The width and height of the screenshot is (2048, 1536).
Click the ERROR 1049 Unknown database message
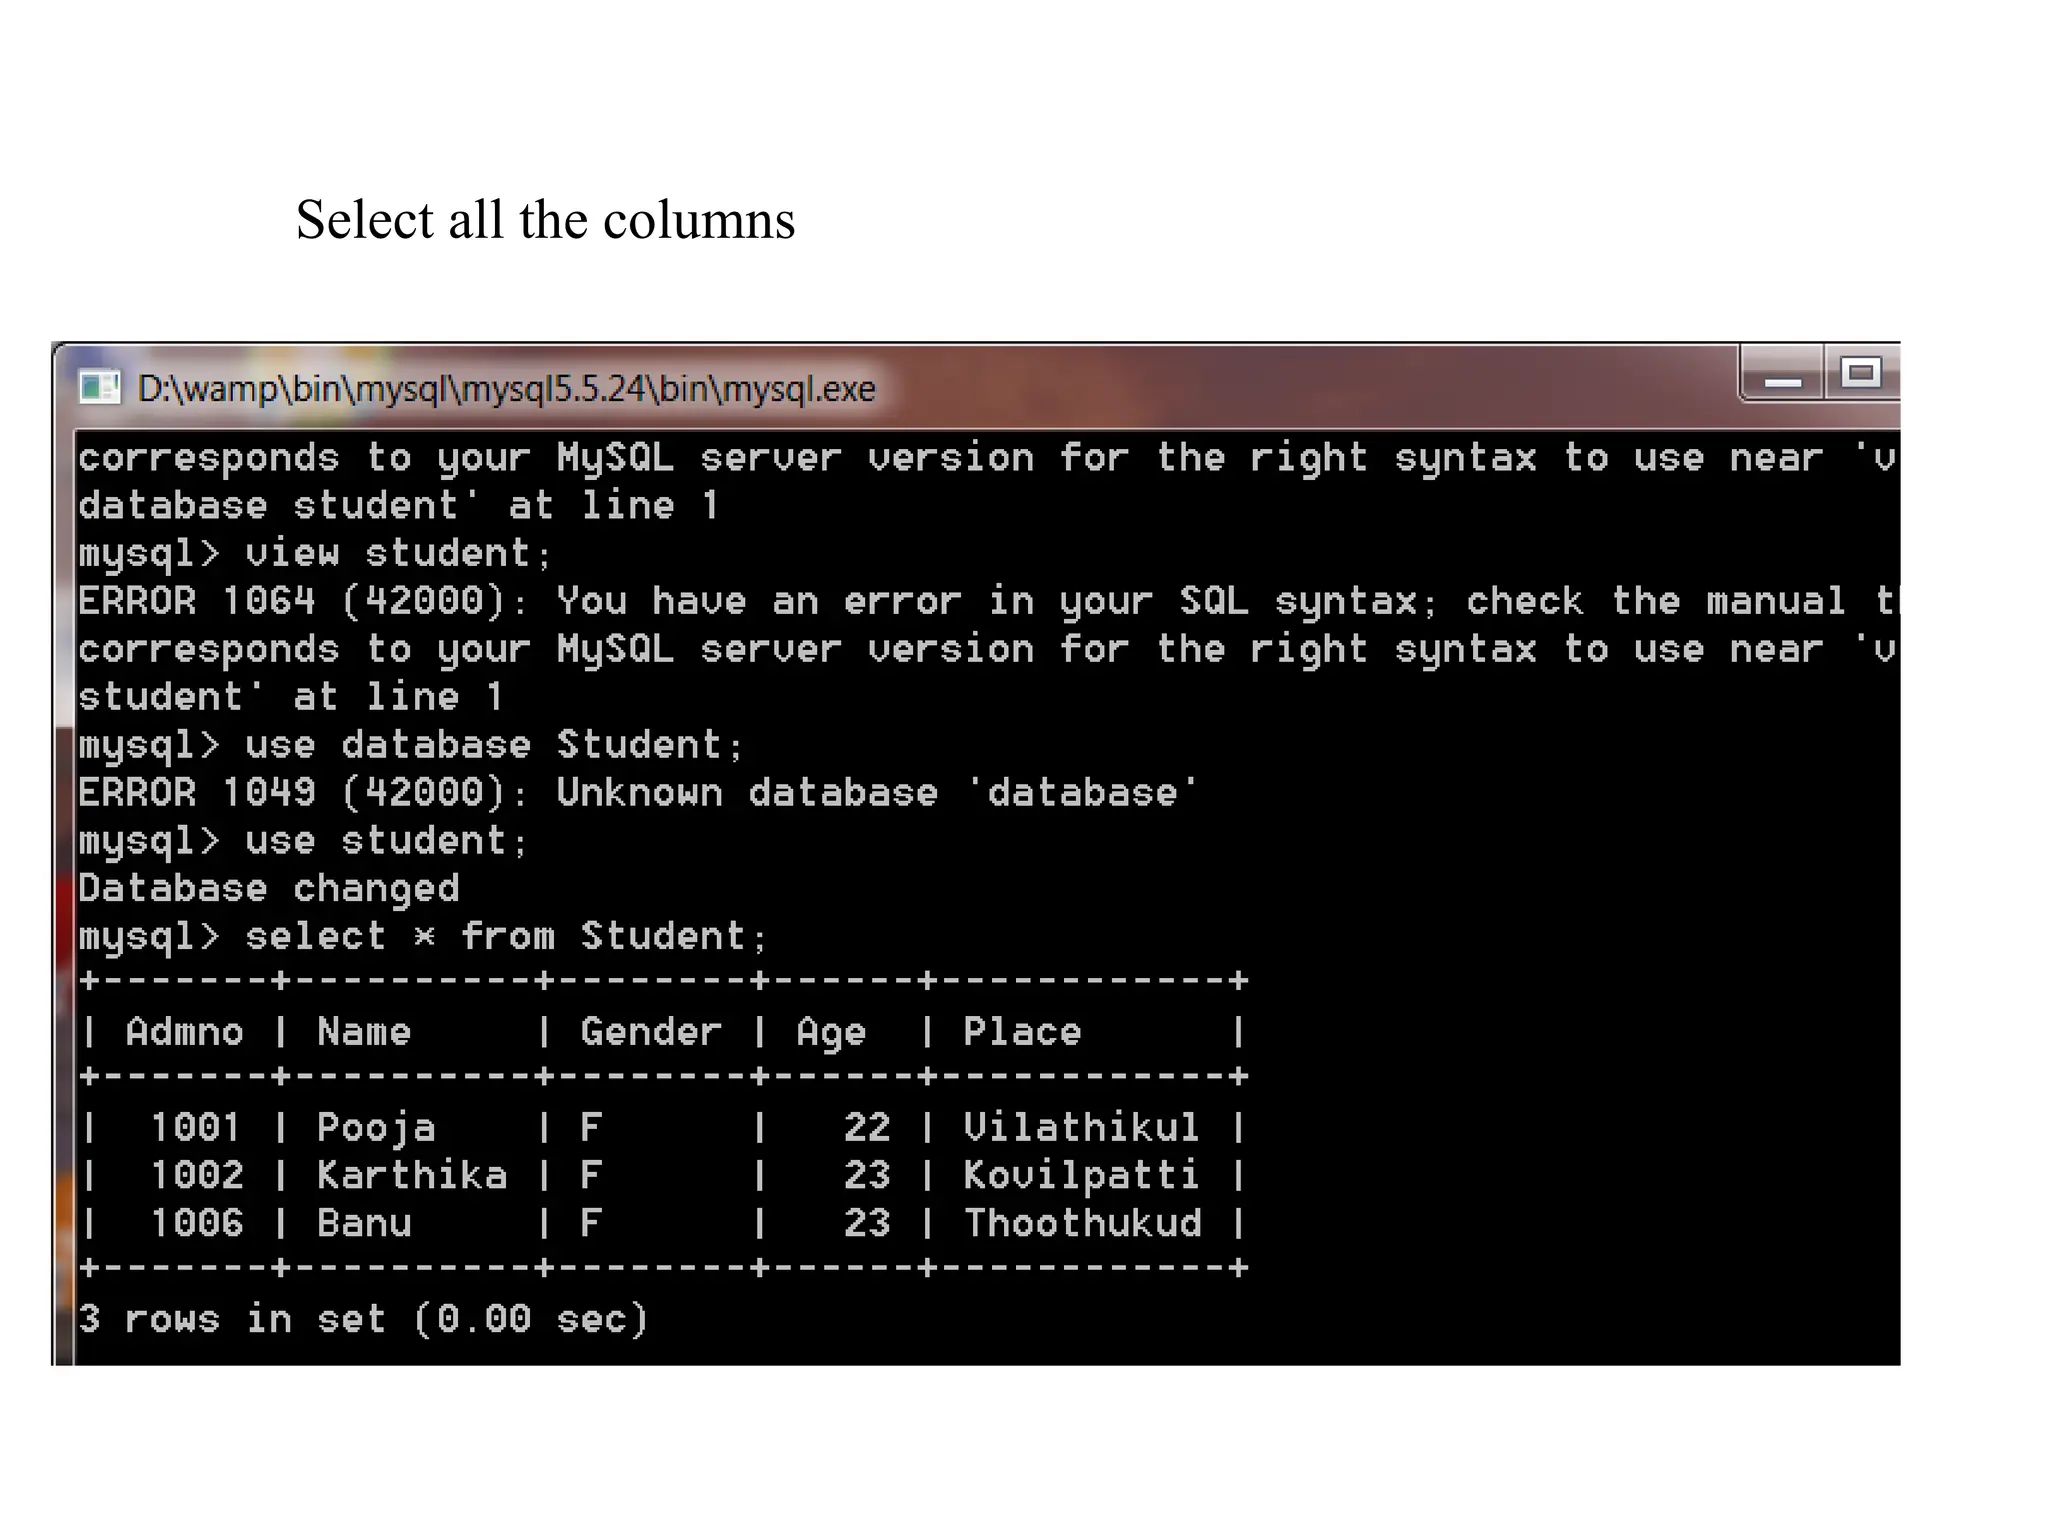point(638,792)
